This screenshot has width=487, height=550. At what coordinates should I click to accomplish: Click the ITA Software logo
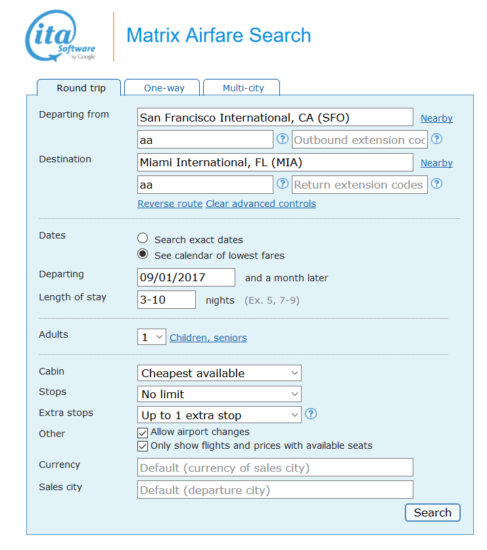(x=60, y=36)
